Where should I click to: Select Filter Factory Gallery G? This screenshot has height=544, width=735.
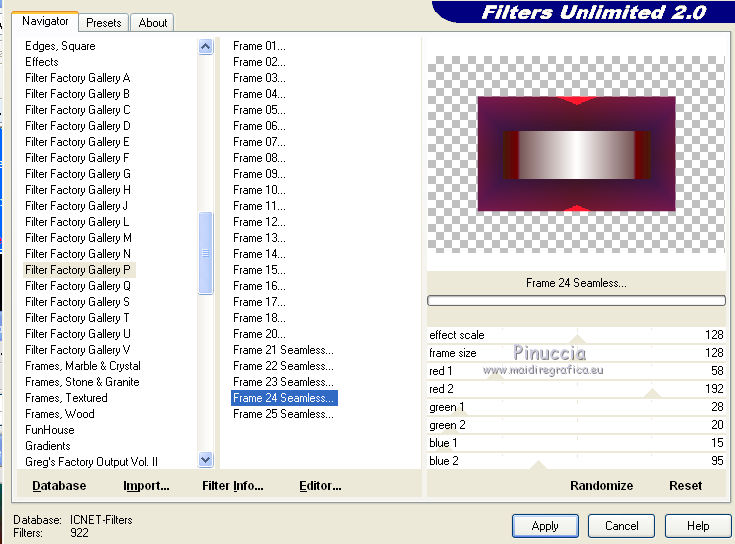(78, 174)
